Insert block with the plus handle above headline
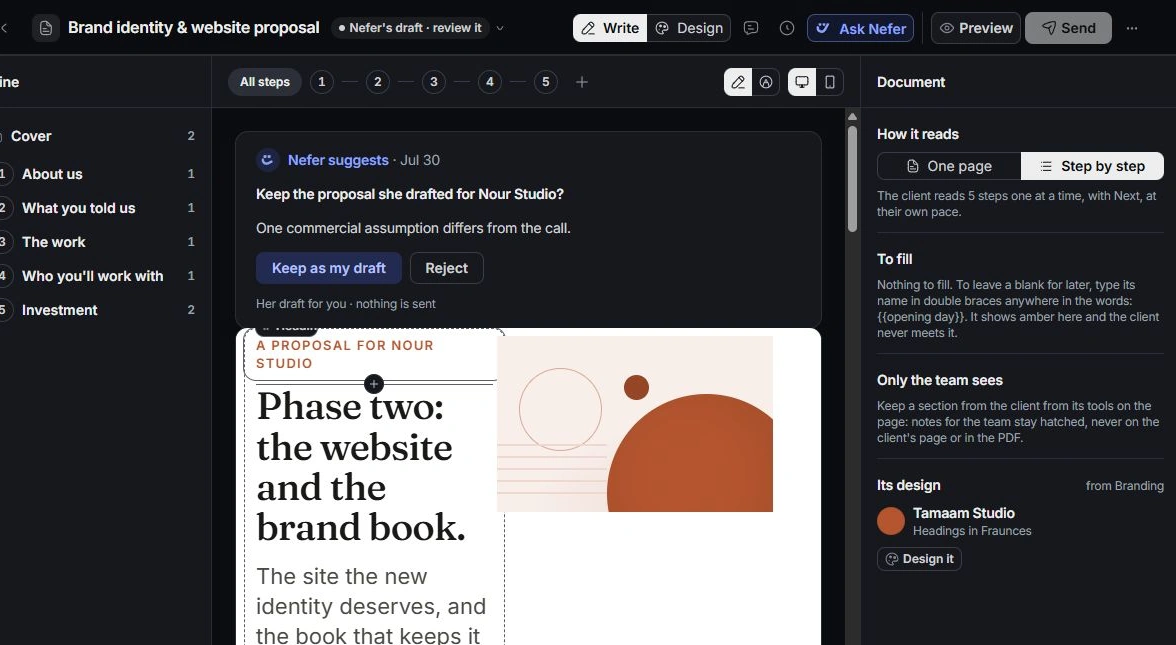Image resolution: width=1176 pixels, height=645 pixels. tap(374, 384)
